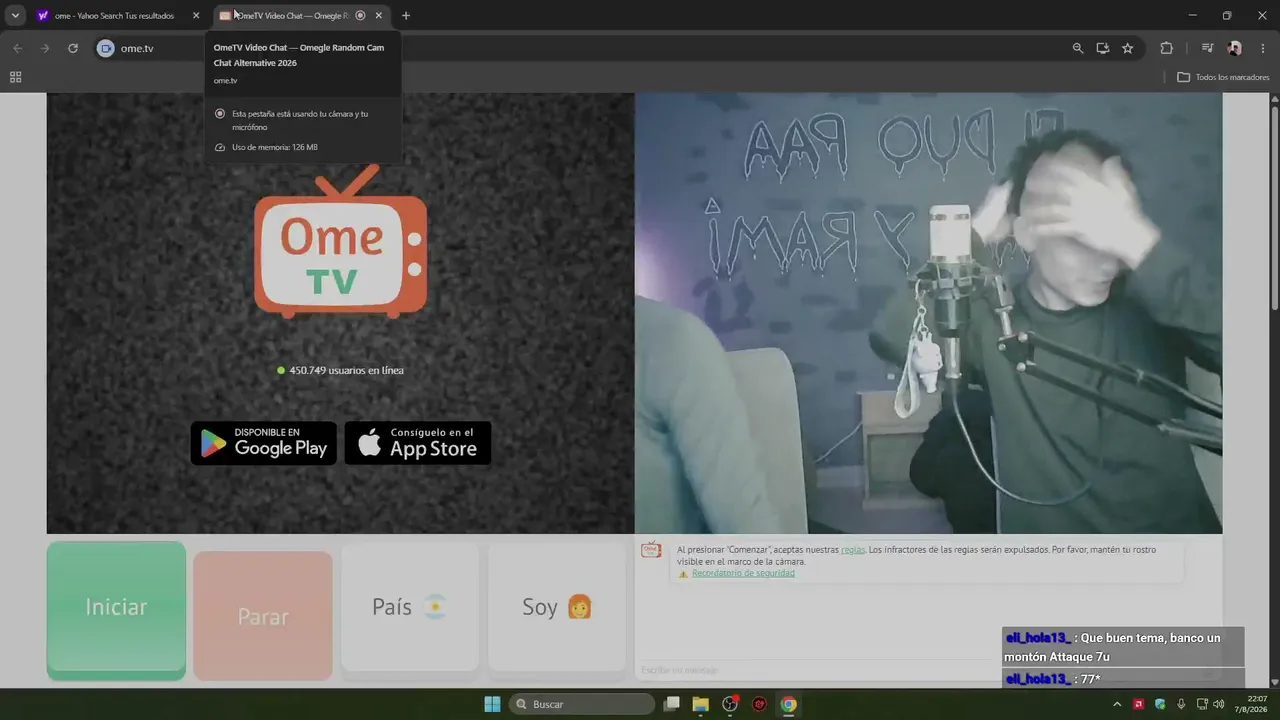
Task: Open the zoom magnifier icon in address bar
Action: [x=1078, y=48]
